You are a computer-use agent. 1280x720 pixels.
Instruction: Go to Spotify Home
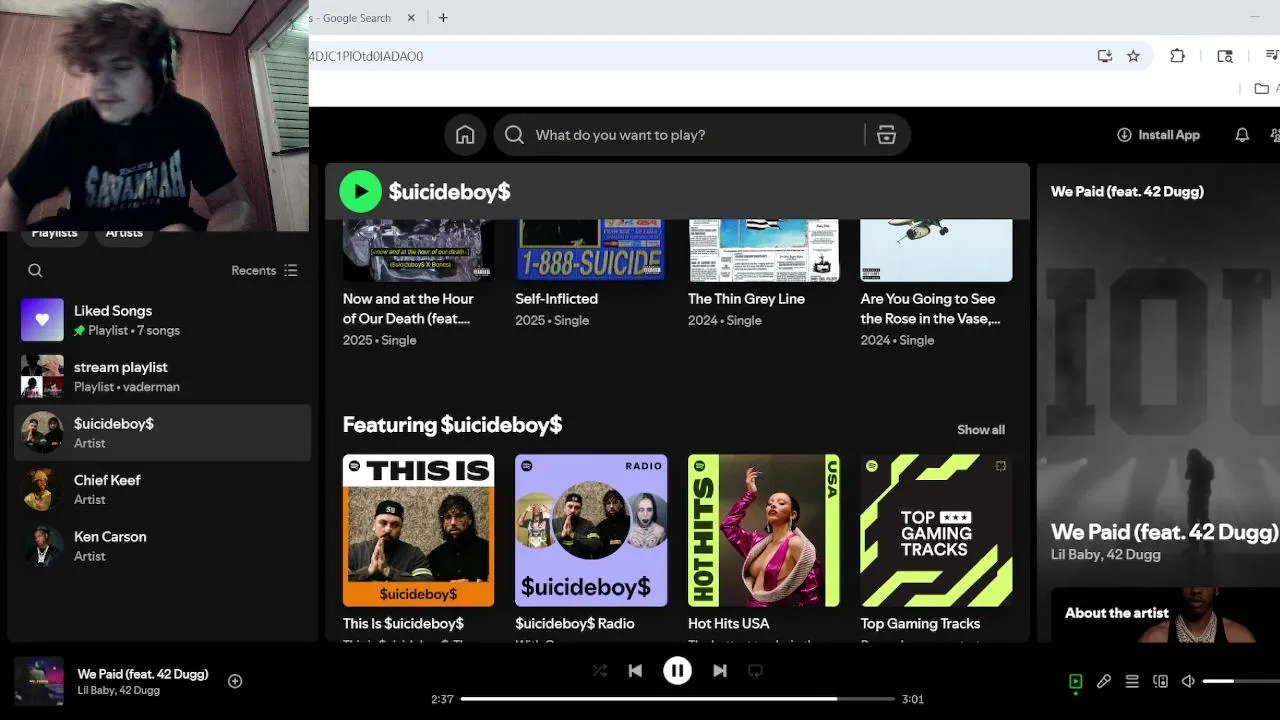[x=465, y=135]
